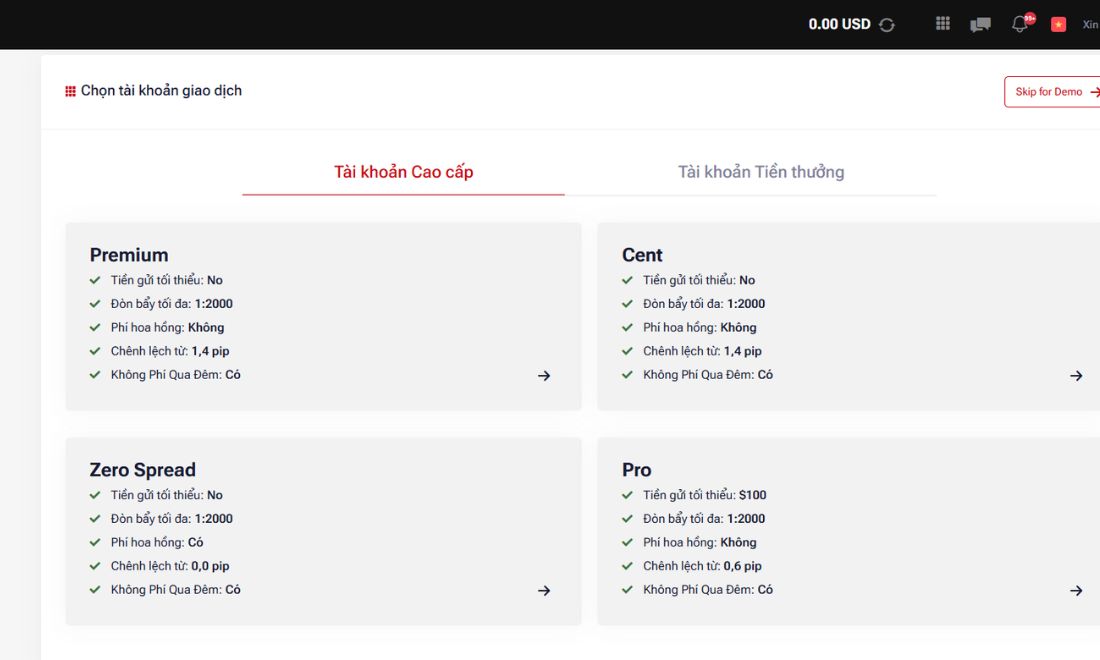
Task: Click the arrow on the Premium card
Action: 544,376
